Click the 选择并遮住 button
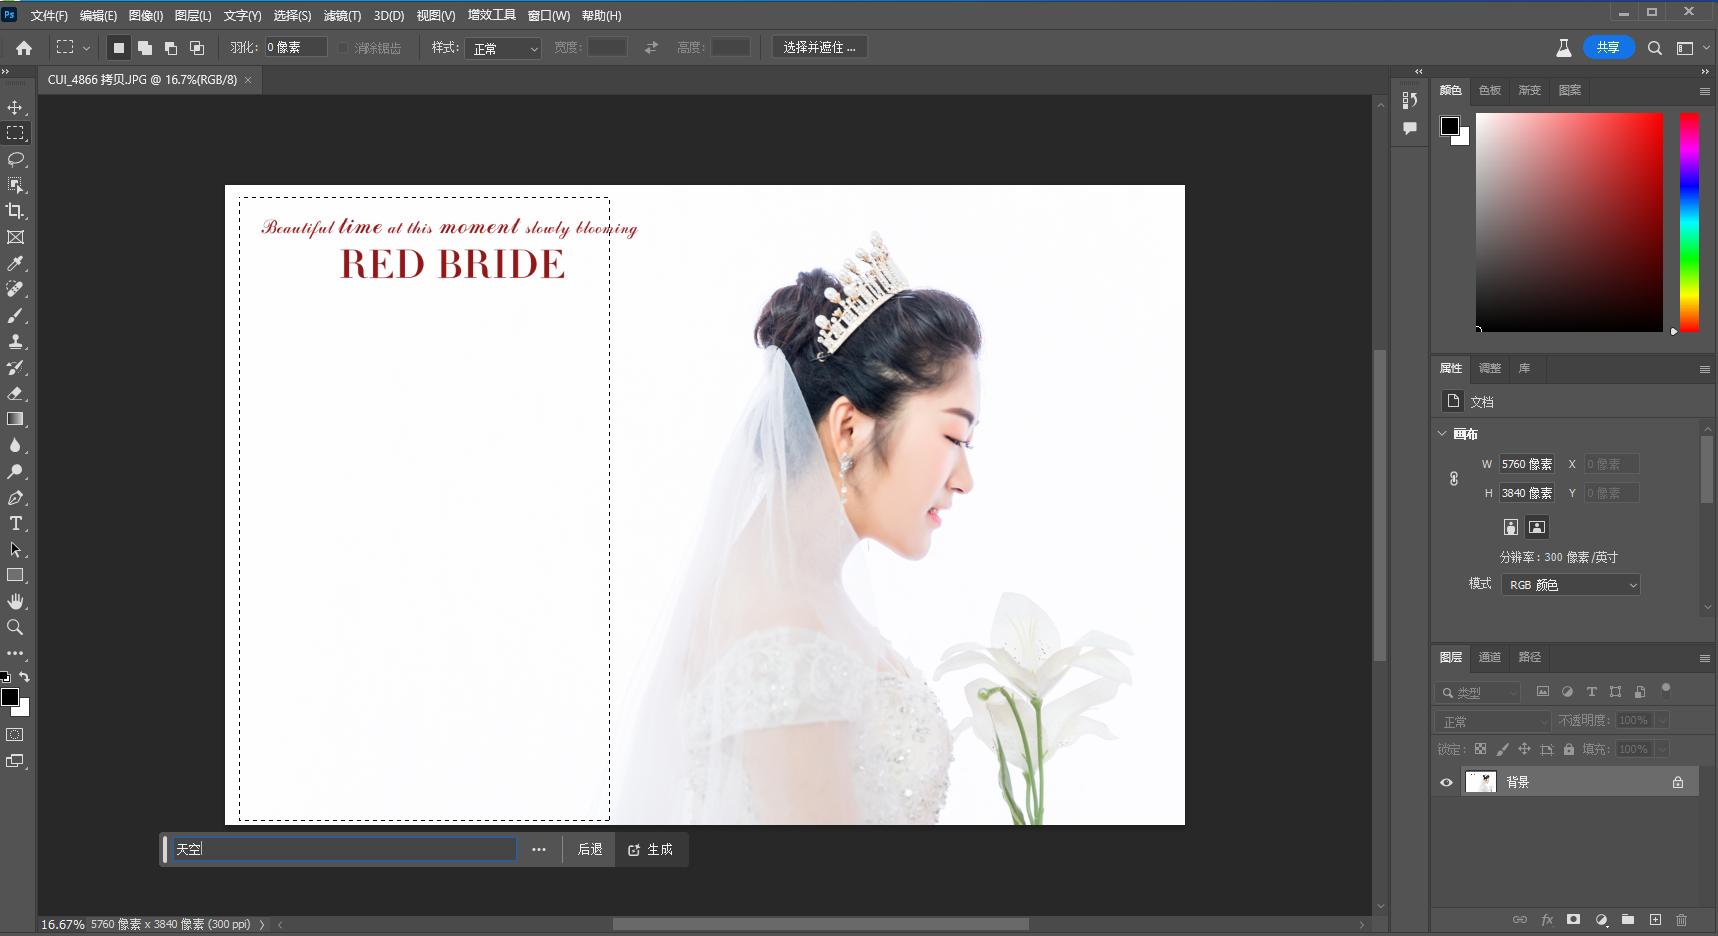Viewport: 1718px width, 936px height. click(819, 48)
